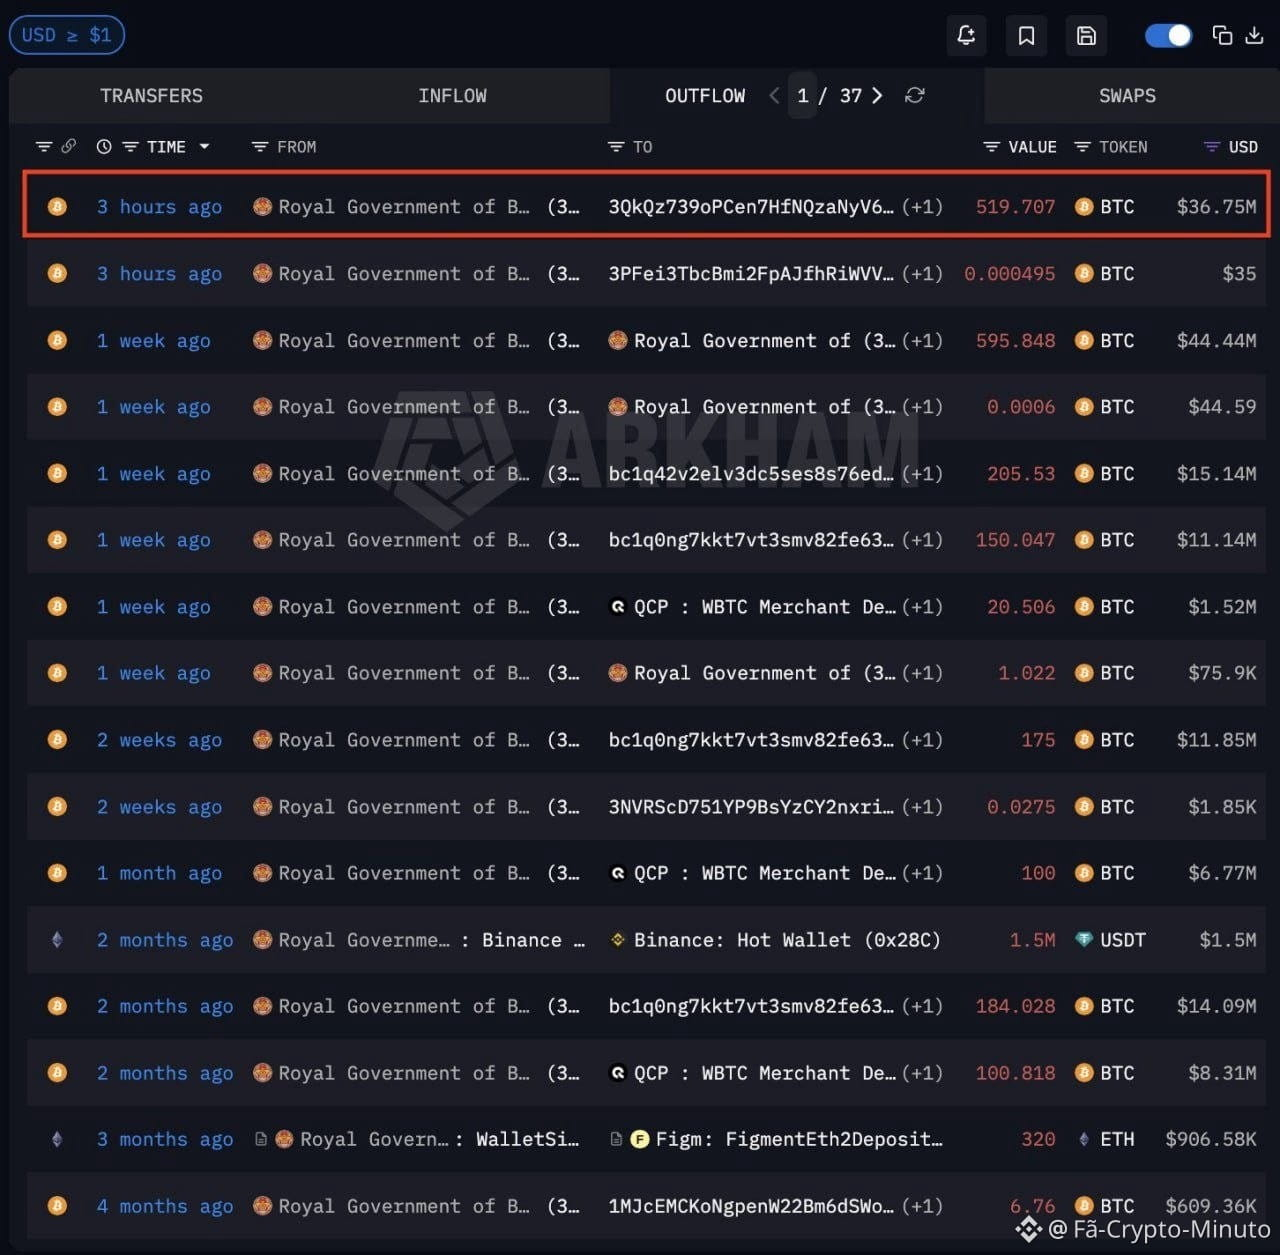Go to next page arrow
1280x1255 pixels.
877,96
